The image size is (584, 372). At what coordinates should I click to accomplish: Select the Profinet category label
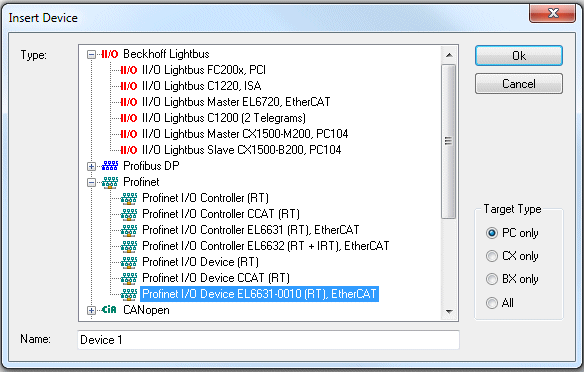[141, 182]
